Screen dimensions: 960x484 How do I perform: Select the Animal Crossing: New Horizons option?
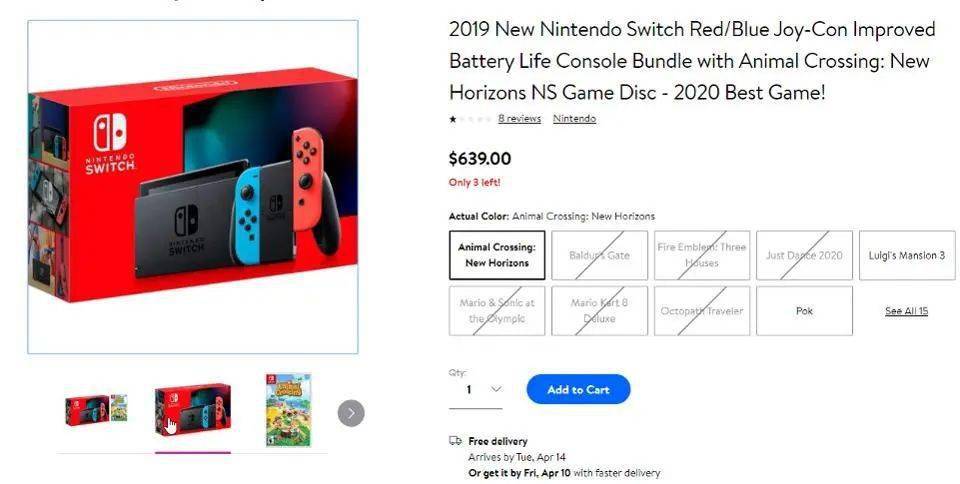497,255
